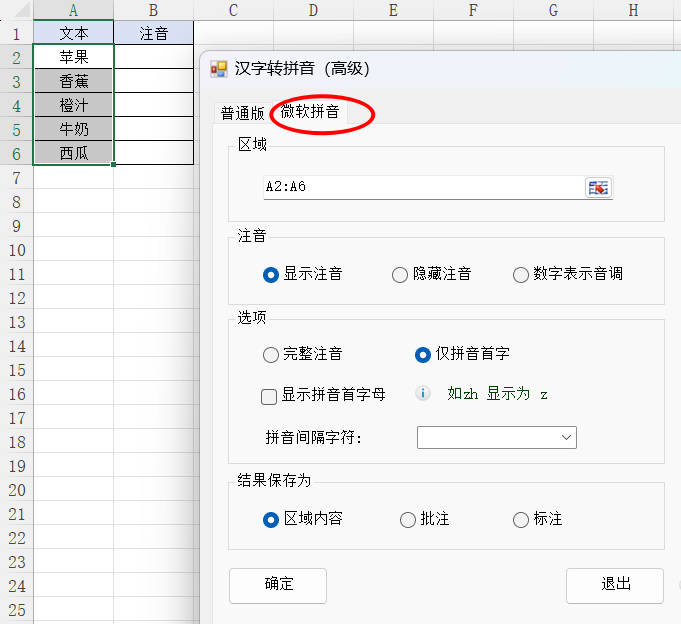Select 数字表示音调 radio option
Screen dimensions: 681x624
[520, 274]
